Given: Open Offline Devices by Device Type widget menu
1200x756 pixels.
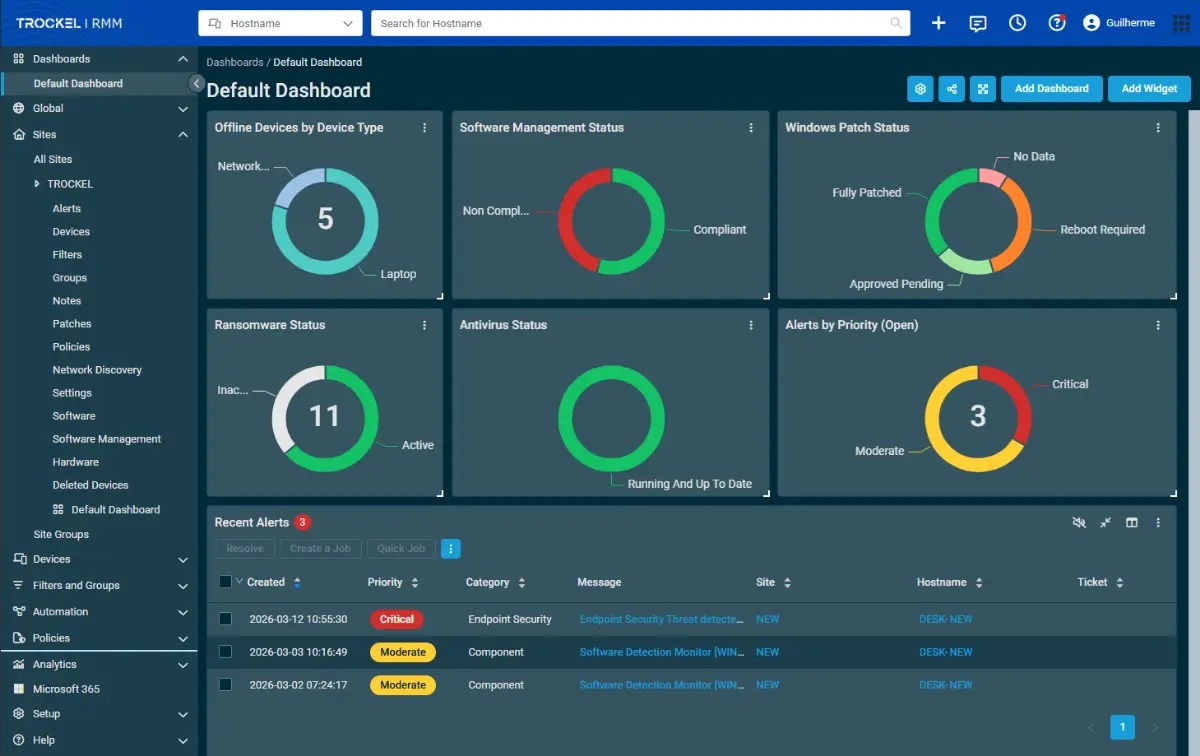Looking at the screenshot, I should [425, 128].
